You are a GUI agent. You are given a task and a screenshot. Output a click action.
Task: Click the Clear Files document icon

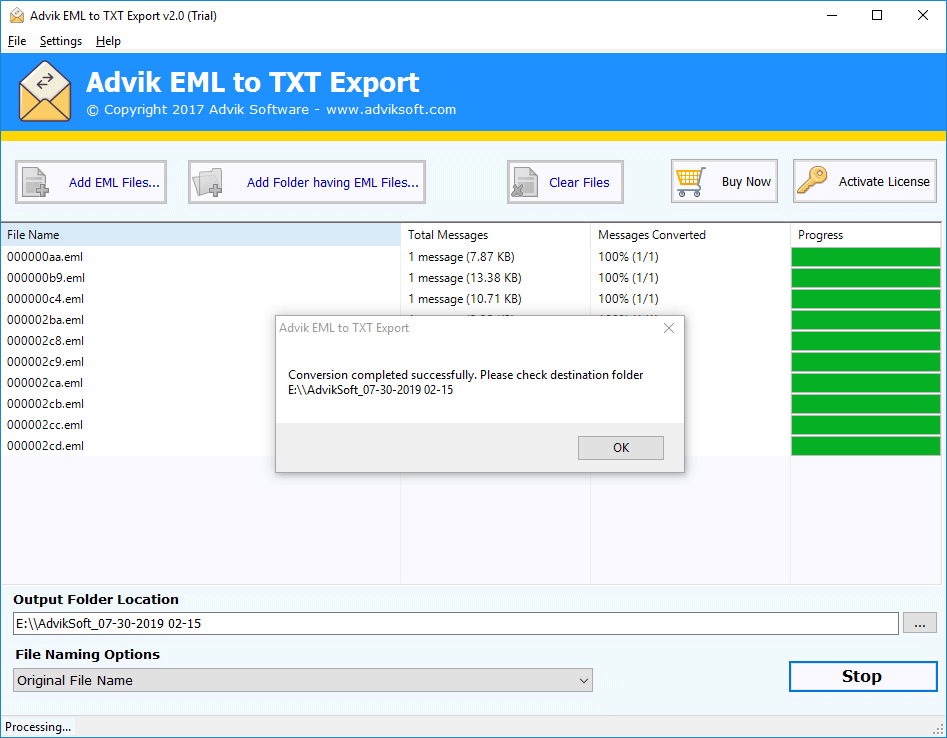(x=524, y=182)
